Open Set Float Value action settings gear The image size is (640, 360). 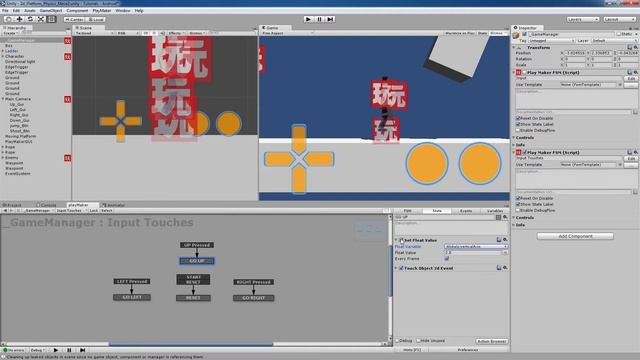[x=505, y=240]
